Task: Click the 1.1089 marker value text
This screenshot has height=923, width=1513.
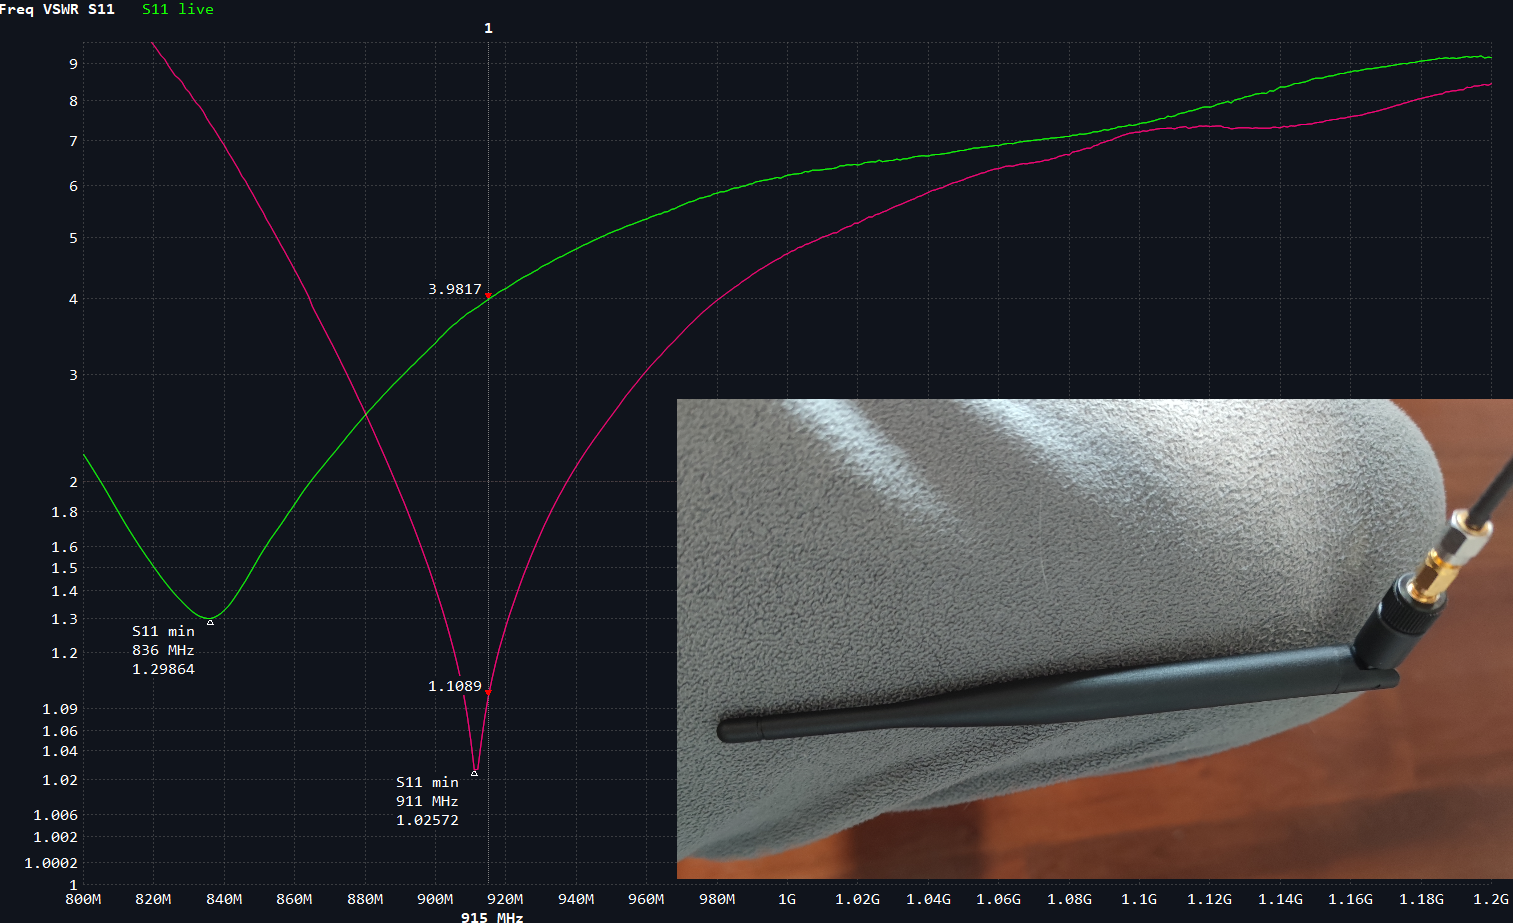Action: pos(454,686)
